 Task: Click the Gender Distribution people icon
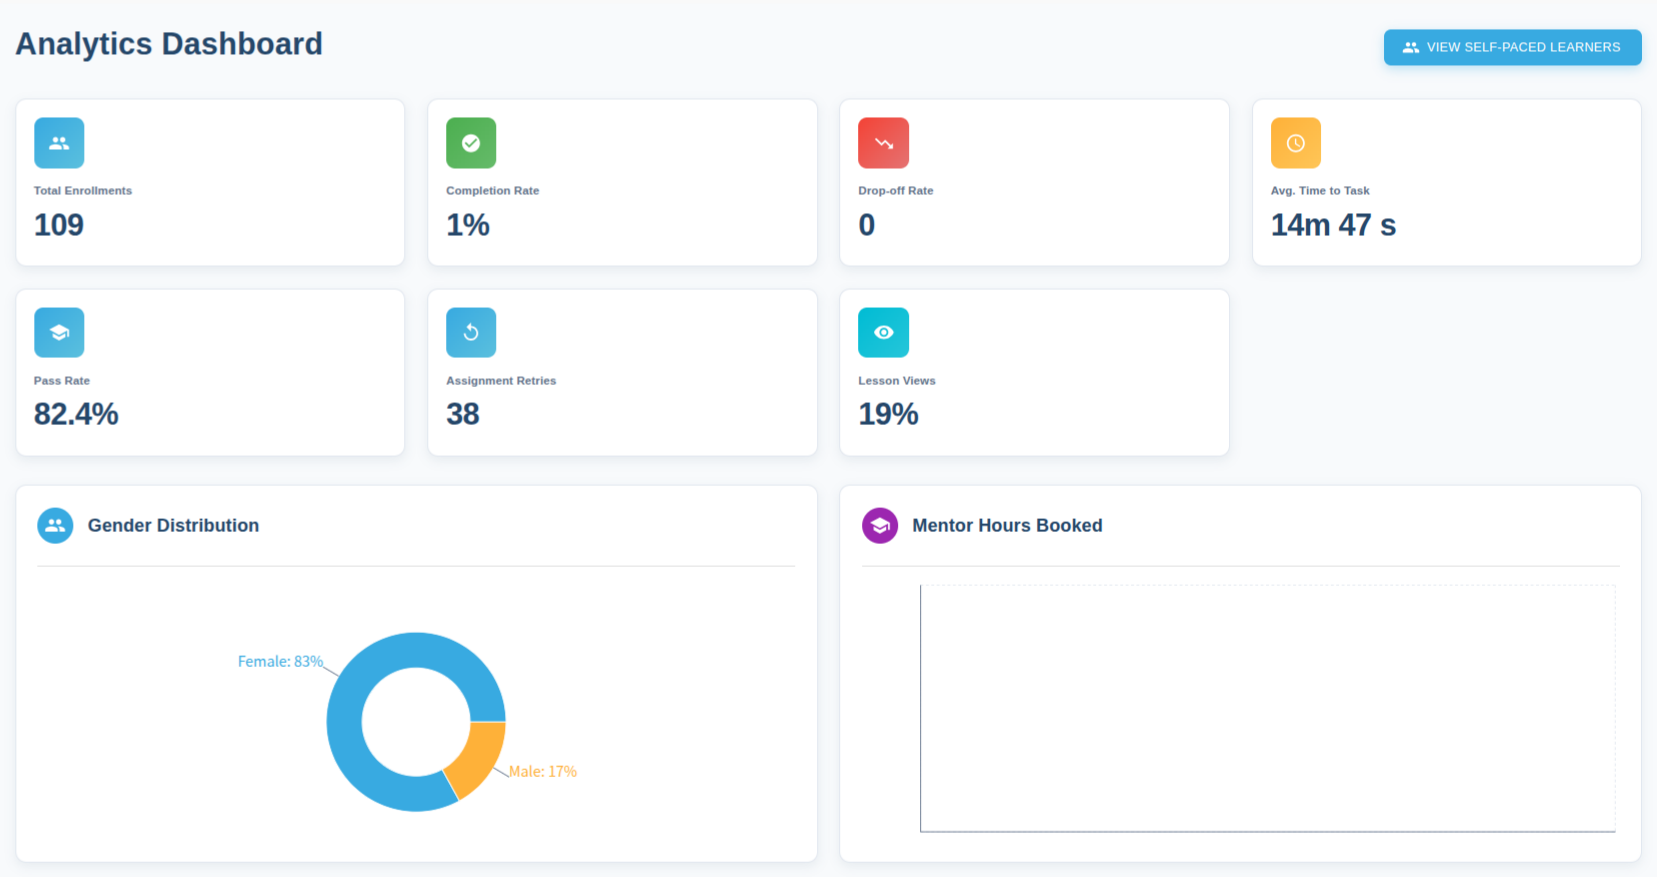coord(55,525)
